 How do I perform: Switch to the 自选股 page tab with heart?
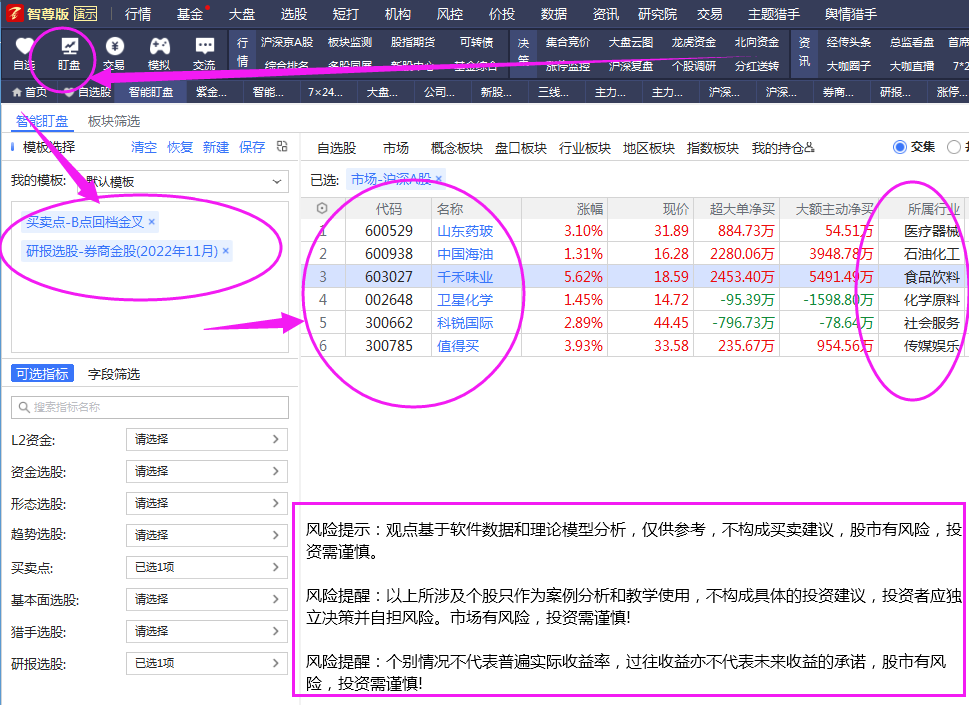tap(88, 92)
